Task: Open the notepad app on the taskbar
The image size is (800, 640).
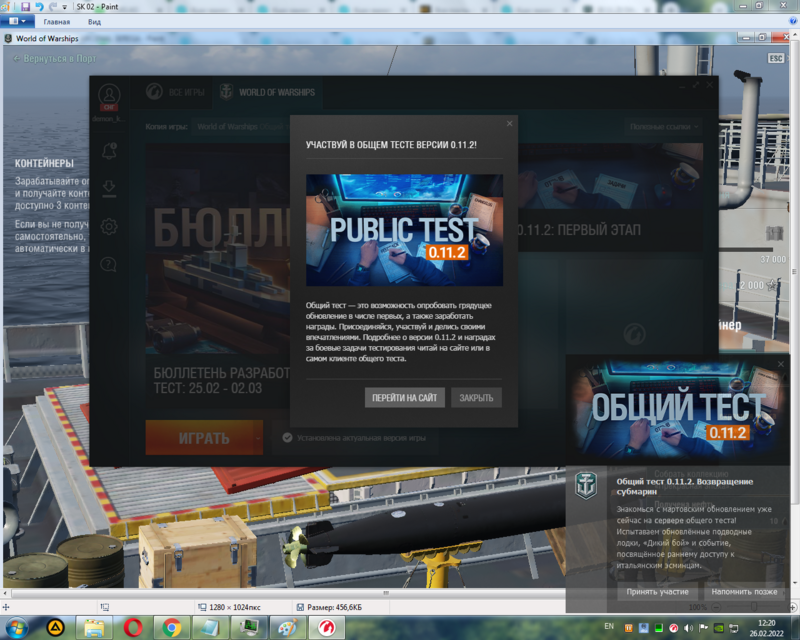Action: [x=210, y=627]
